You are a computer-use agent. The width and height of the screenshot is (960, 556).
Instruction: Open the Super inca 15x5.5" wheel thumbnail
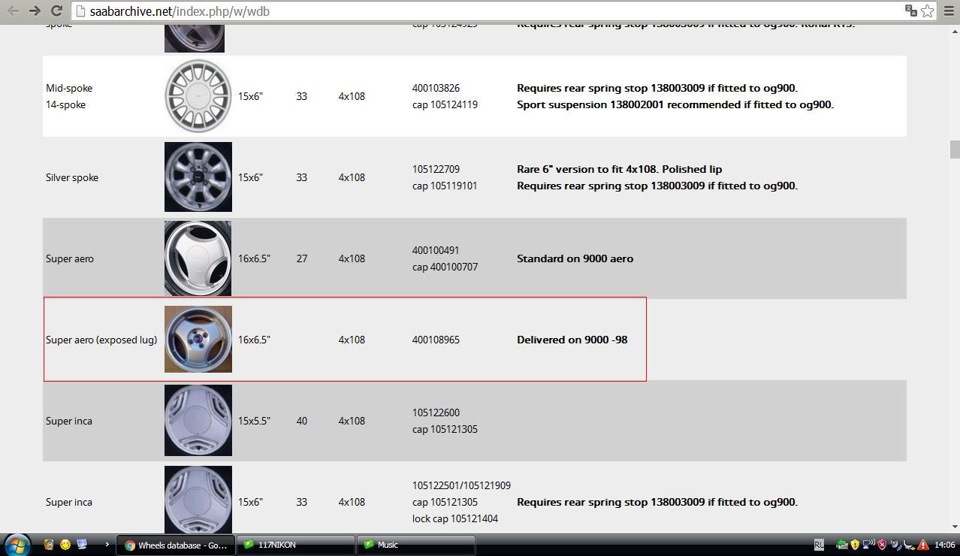pyautogui.click(x=198, y=420)
